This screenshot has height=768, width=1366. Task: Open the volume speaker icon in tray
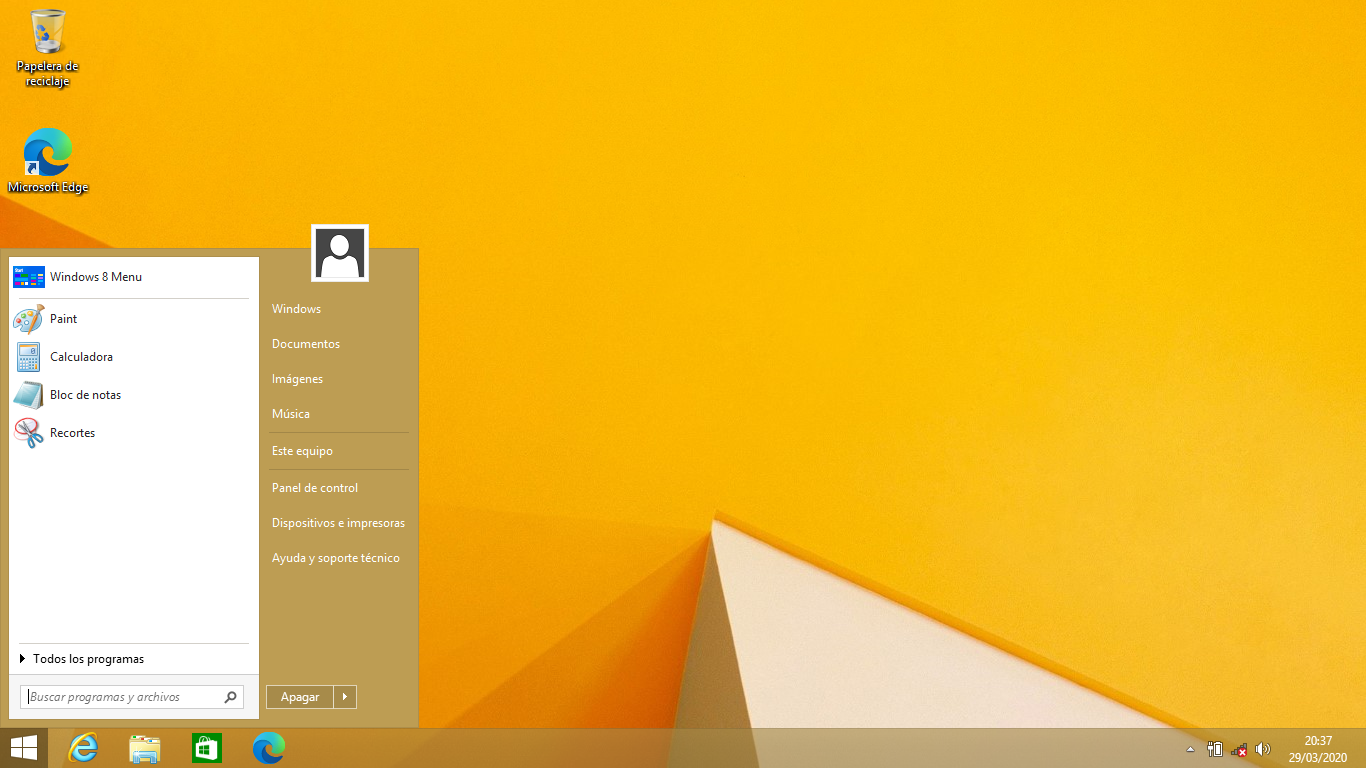click(1262, 748)
